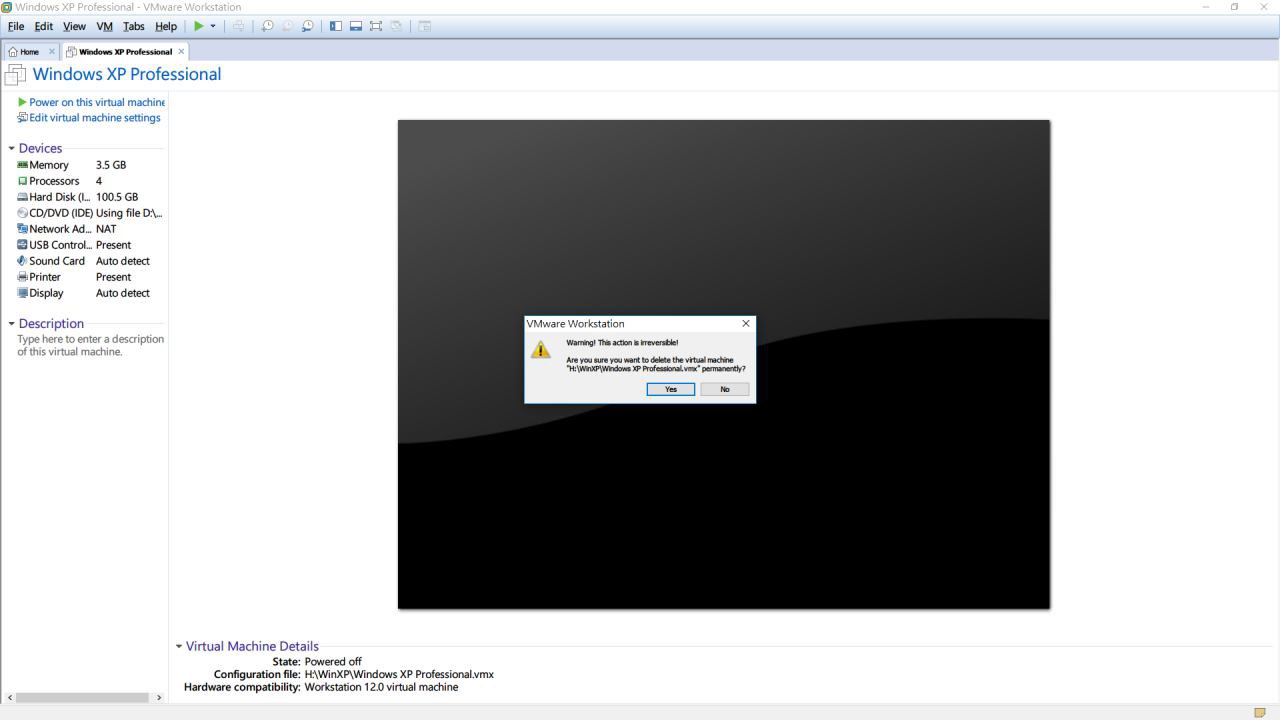Click the configuration file path text
The height and width of the screenshot is (720, 1280).
click(x=399, y=674)
